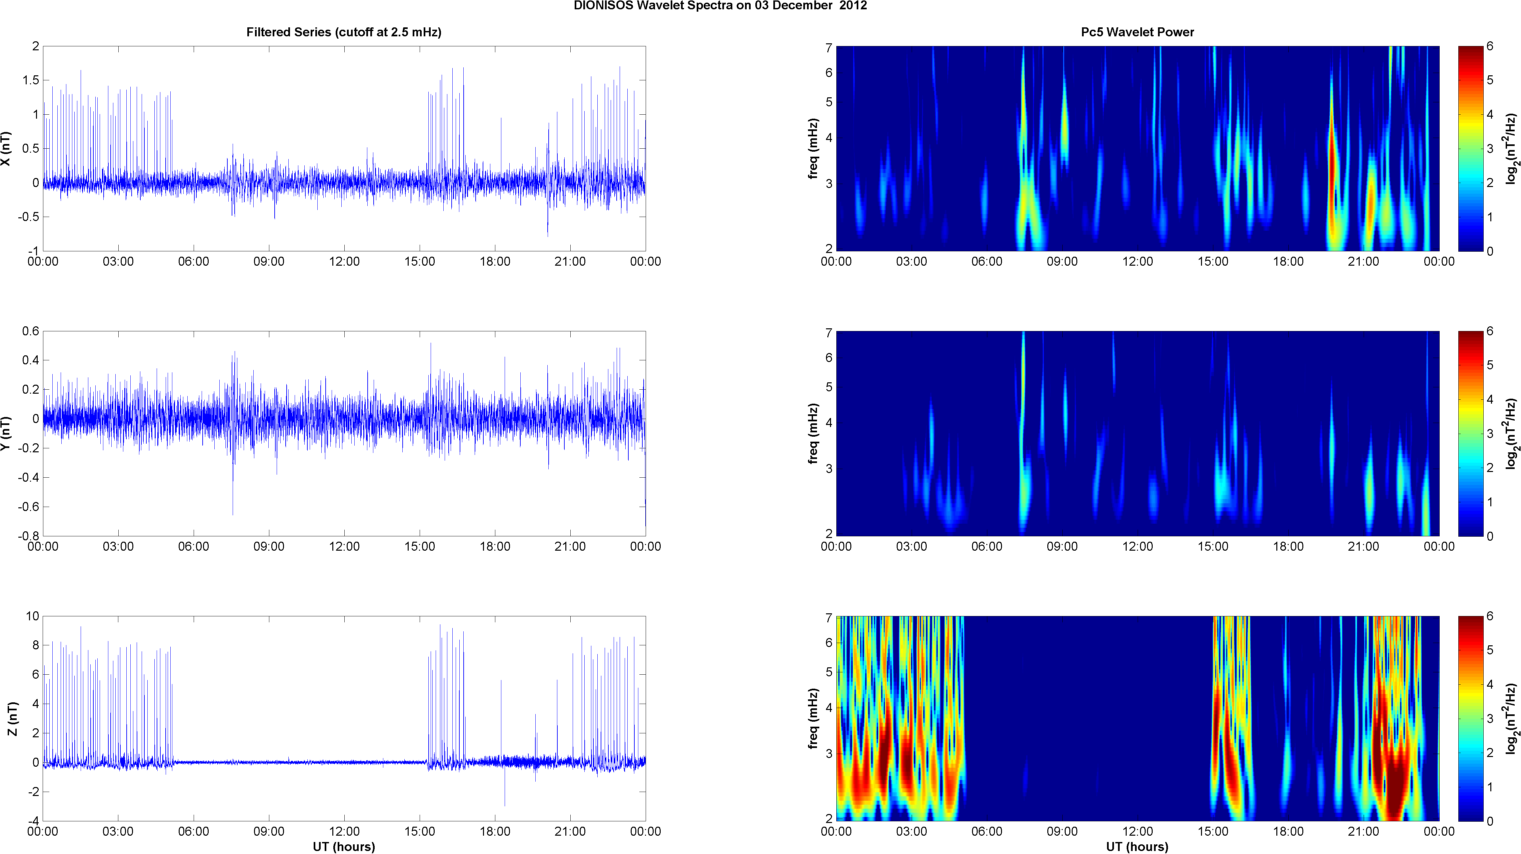Click 'freq (mHz)' label of middle wavelet spectrum
The width and height of the screenshot is (1521, 854).
tap(814, 434)
